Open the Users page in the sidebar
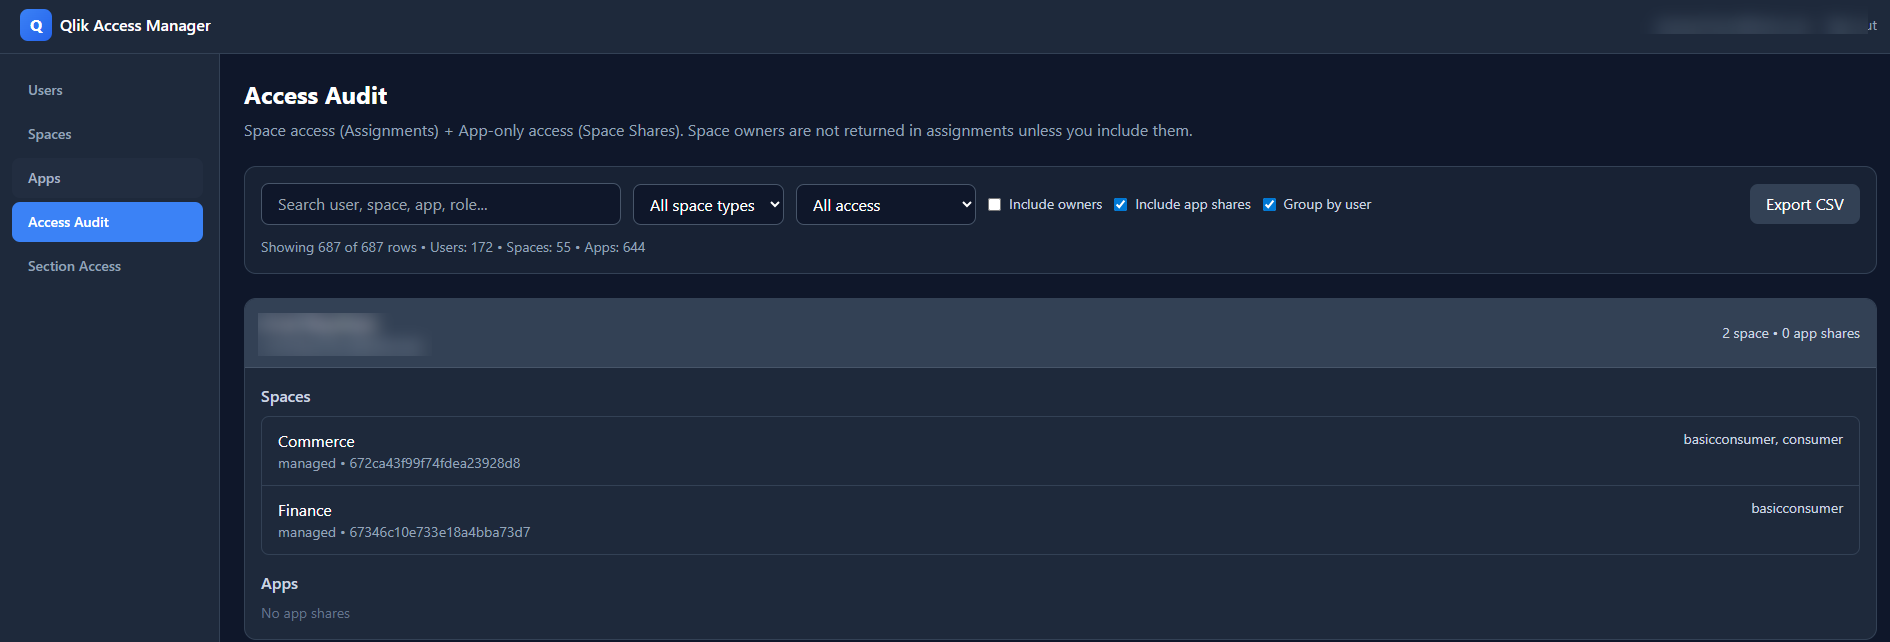The image size is (1890, 642). [45, 90]
